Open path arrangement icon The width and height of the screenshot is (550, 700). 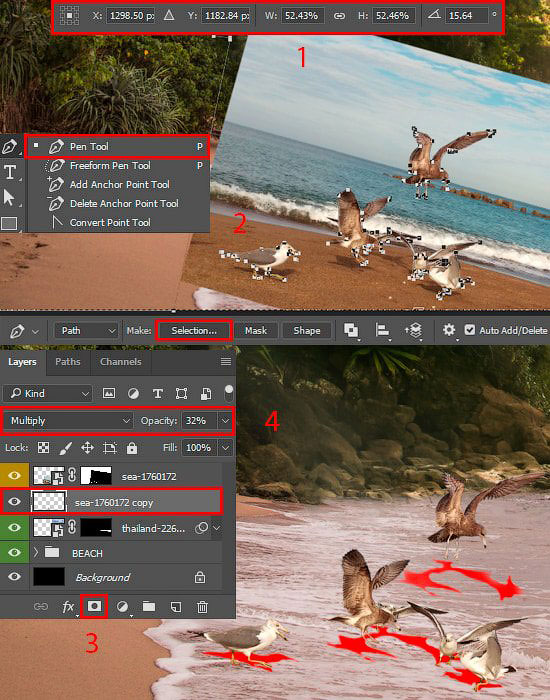coord(413,331)
